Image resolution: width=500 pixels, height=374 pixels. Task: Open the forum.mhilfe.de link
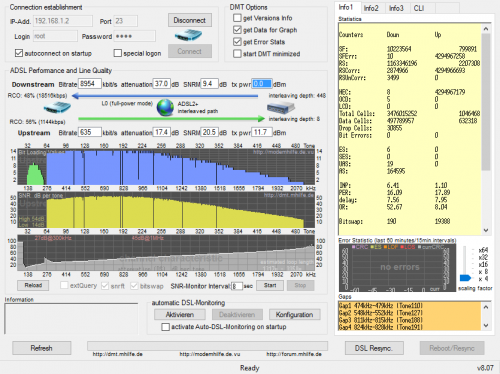tap(294, 354)
